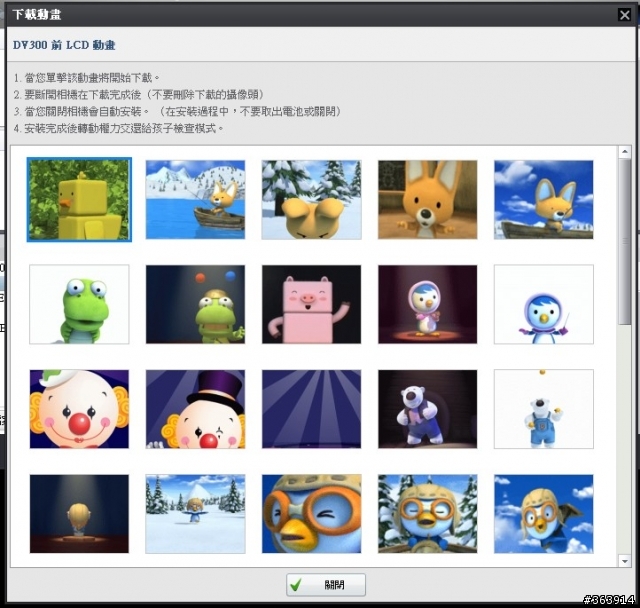The image size is (640, 608).
Task: Click the scrollbar down arrow
Action: click(624, 561)
